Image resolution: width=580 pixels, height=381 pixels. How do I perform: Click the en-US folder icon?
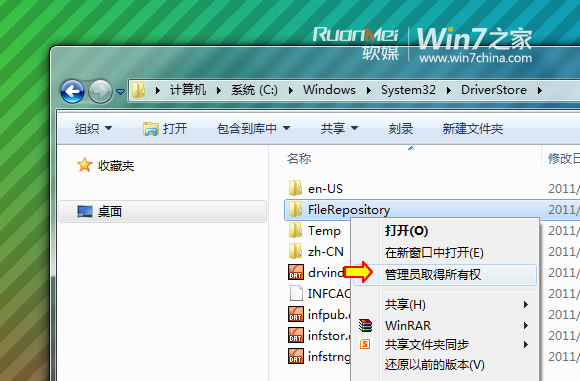[295, 188]
